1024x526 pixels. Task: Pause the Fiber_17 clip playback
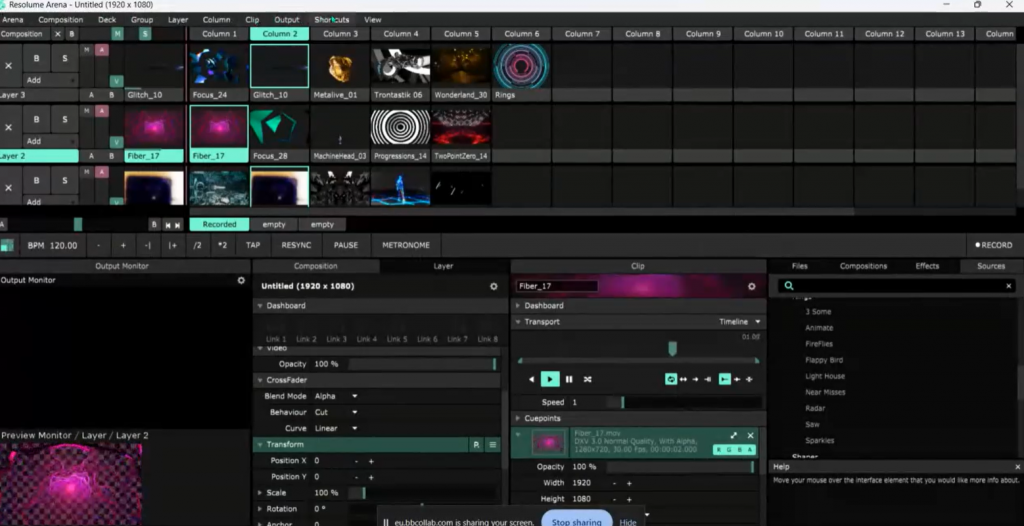click(x=569, y=379)
